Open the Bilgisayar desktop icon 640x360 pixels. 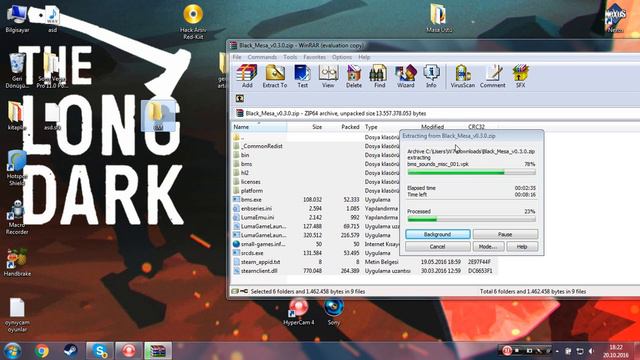(x=17, y=19)
